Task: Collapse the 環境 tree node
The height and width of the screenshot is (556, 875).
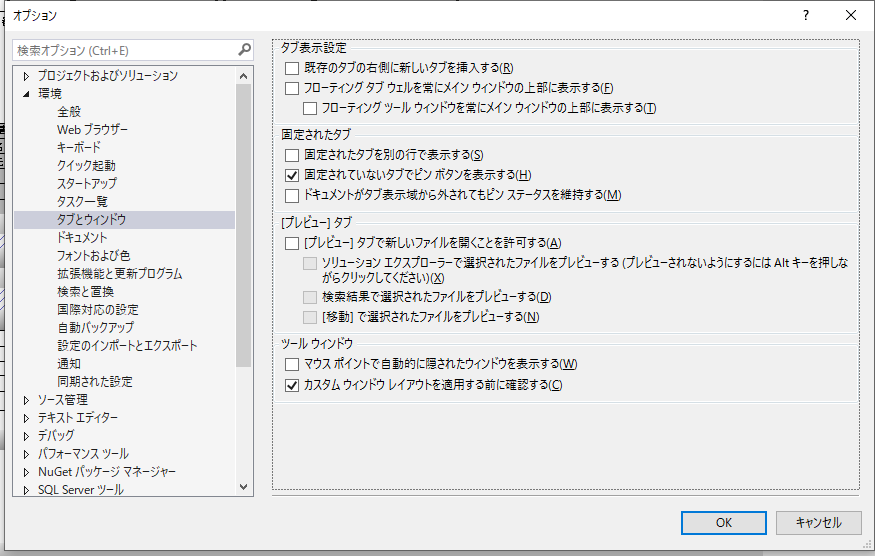Action: pos(27,94)
